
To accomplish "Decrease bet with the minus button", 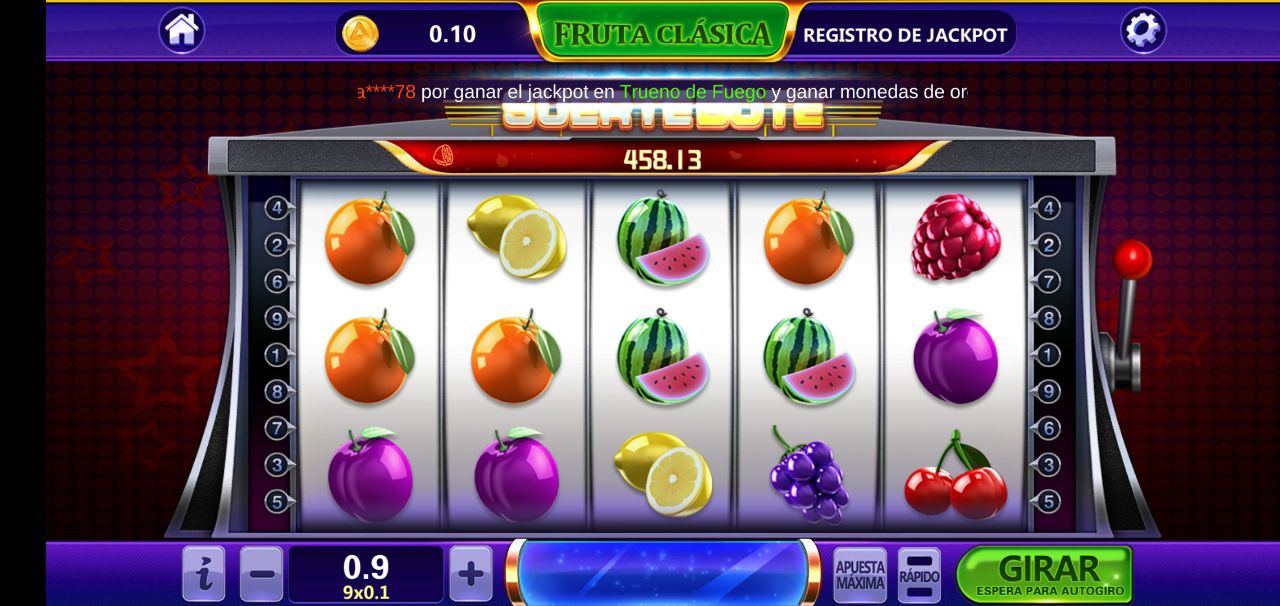I will [x=261, y=574].
